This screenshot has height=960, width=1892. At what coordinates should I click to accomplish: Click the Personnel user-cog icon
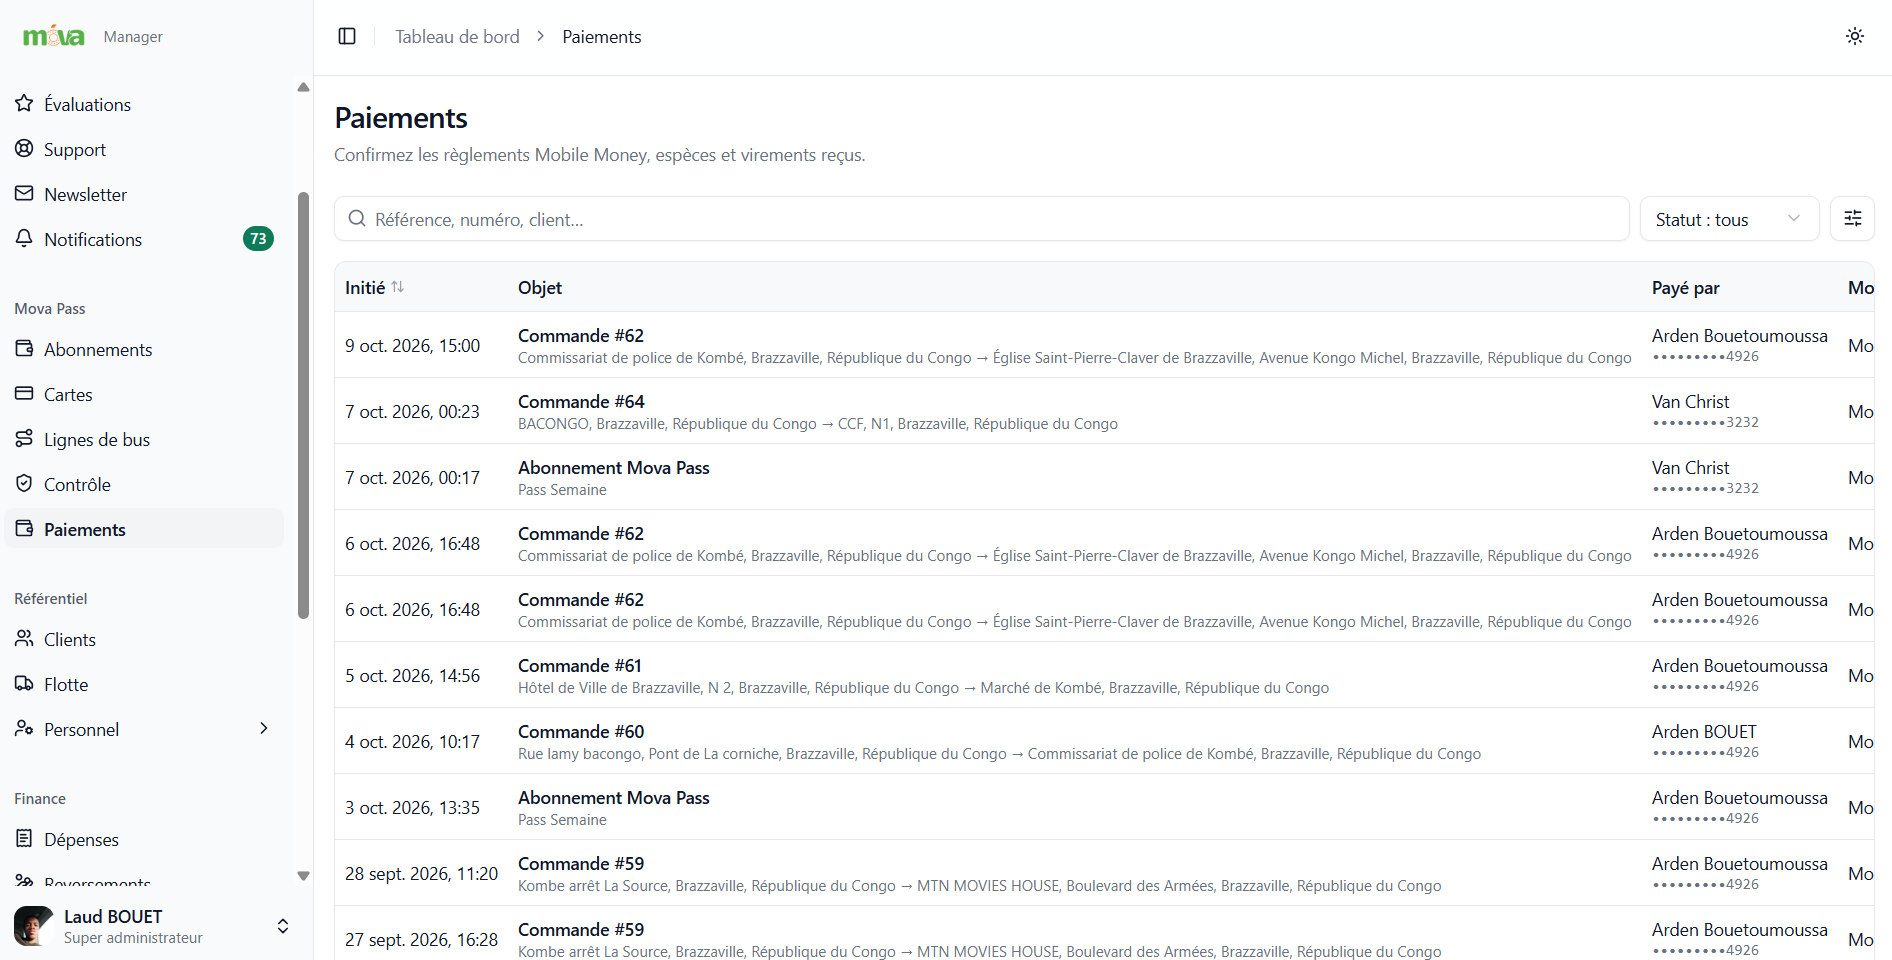tap(24, 728)
